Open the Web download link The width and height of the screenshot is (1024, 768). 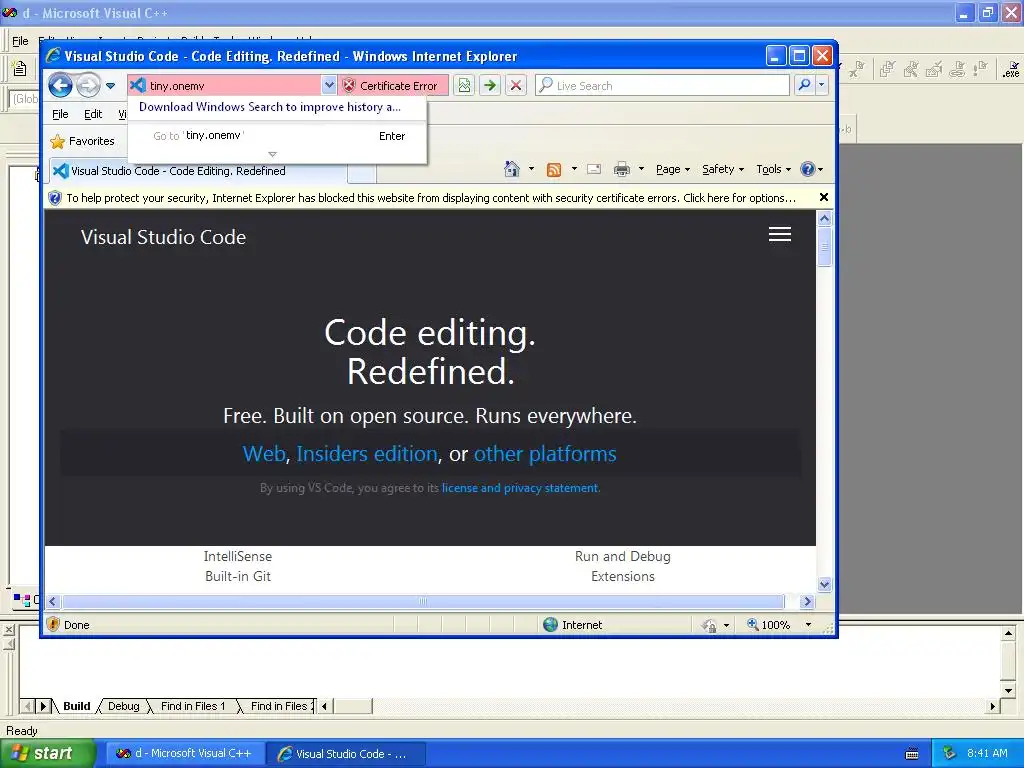click(264, 454)
